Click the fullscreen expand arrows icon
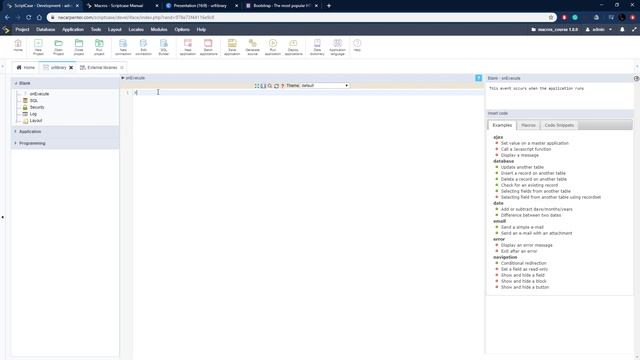Viewport: 640px width, 360px height. 634,29
